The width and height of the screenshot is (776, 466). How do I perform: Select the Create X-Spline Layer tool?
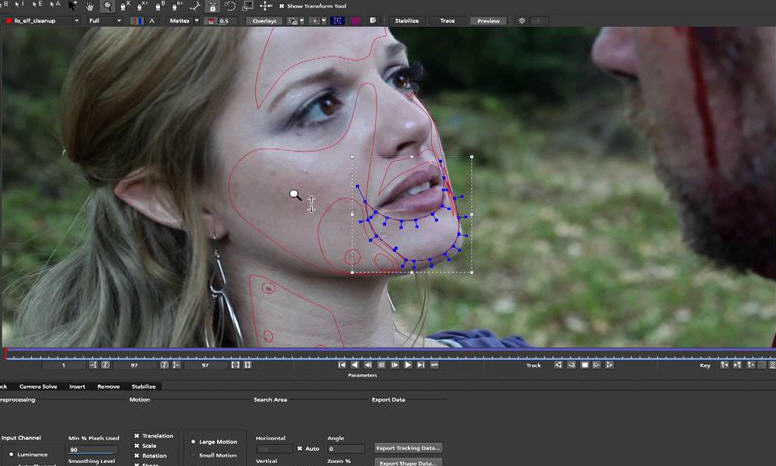click(124, 6)
